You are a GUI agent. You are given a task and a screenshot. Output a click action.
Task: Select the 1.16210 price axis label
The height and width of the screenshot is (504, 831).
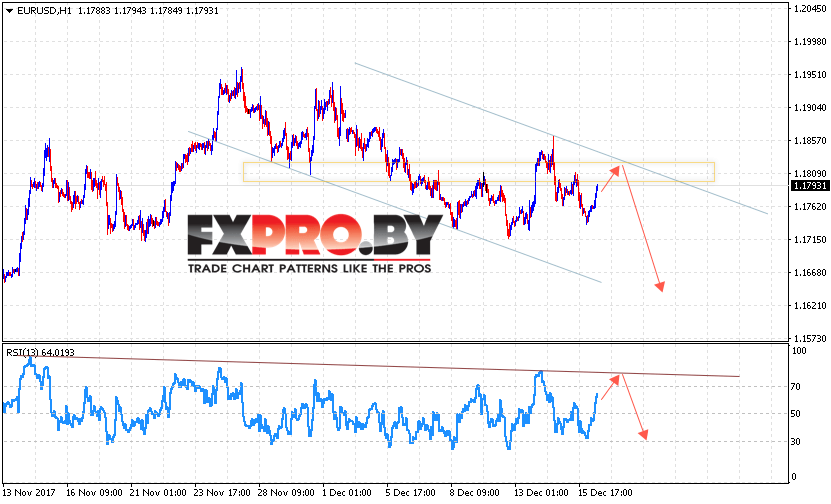point(810,306)
